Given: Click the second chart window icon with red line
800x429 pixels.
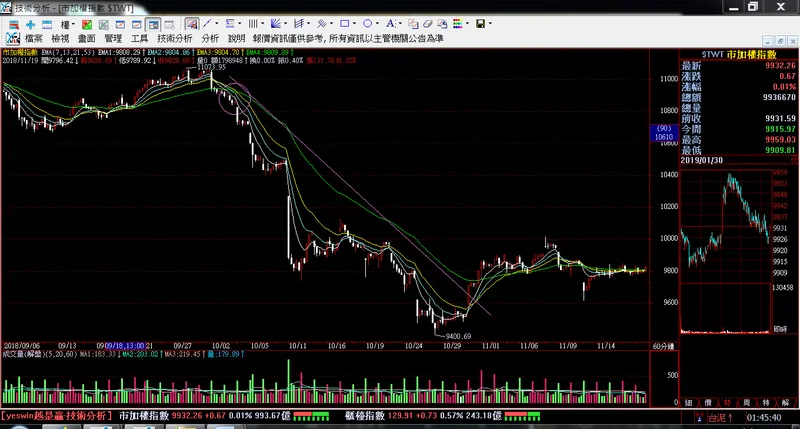Looking at the screenshot, I should (x=137, y=24).
